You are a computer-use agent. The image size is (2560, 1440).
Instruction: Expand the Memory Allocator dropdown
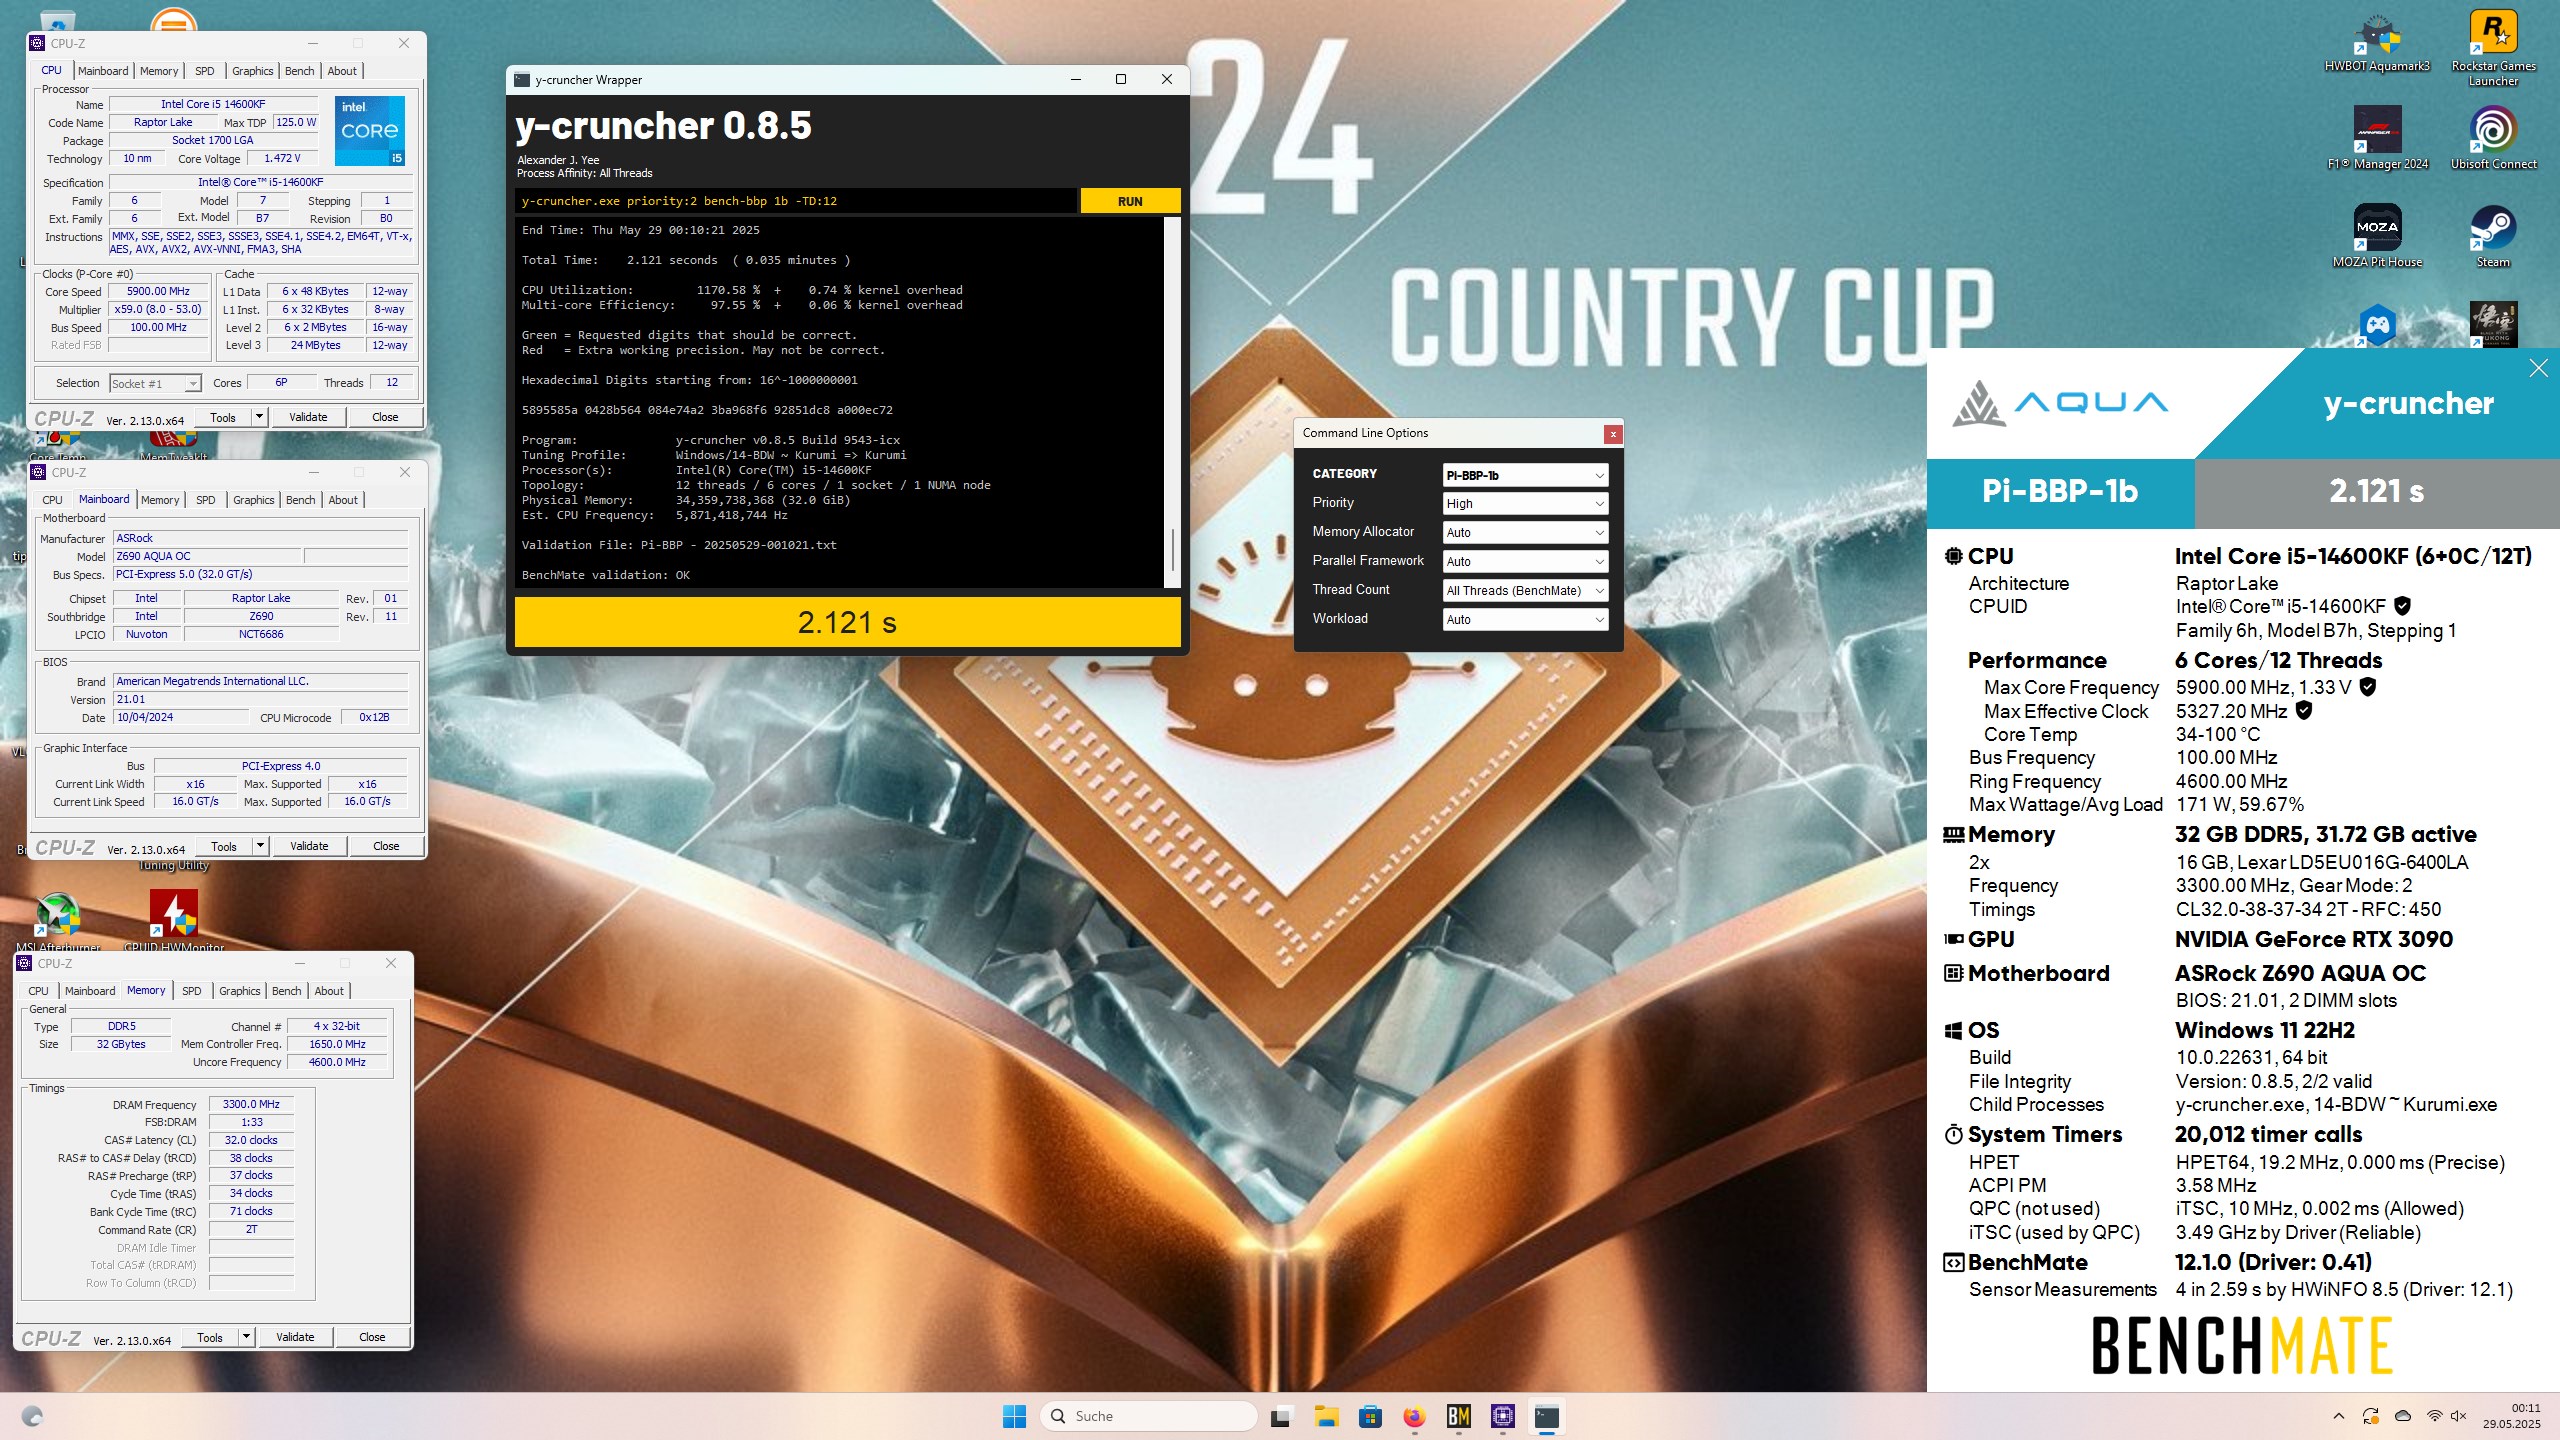(x=1525, y=532)
